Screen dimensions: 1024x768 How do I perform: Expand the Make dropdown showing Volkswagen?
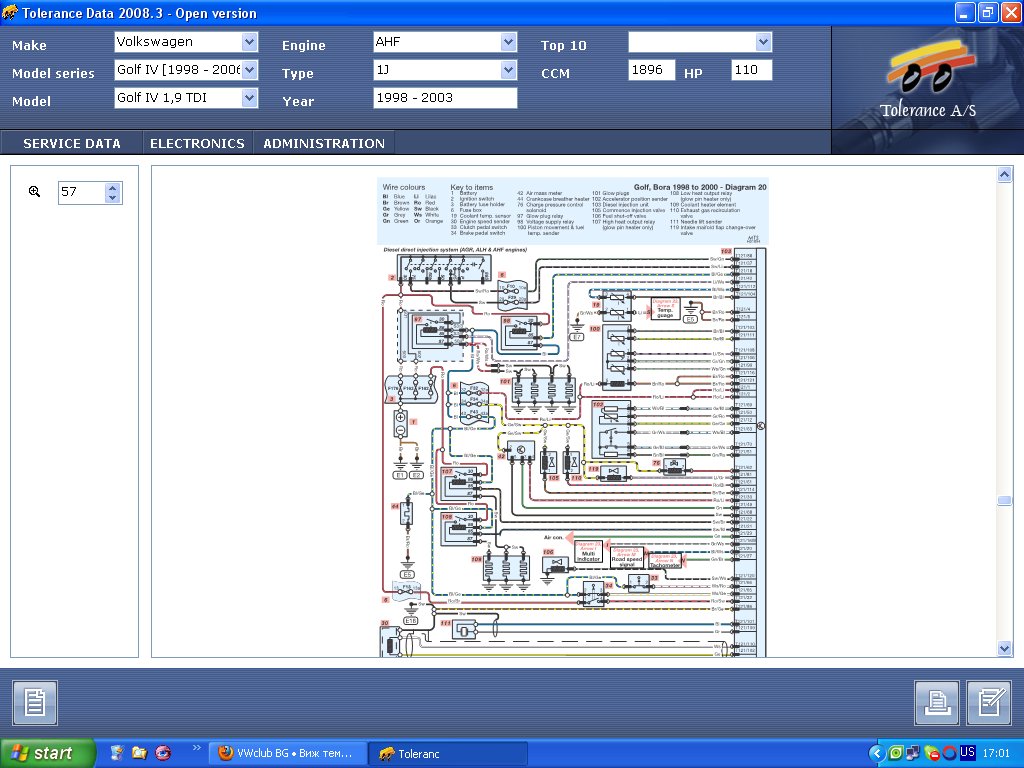tap(249, 42)
